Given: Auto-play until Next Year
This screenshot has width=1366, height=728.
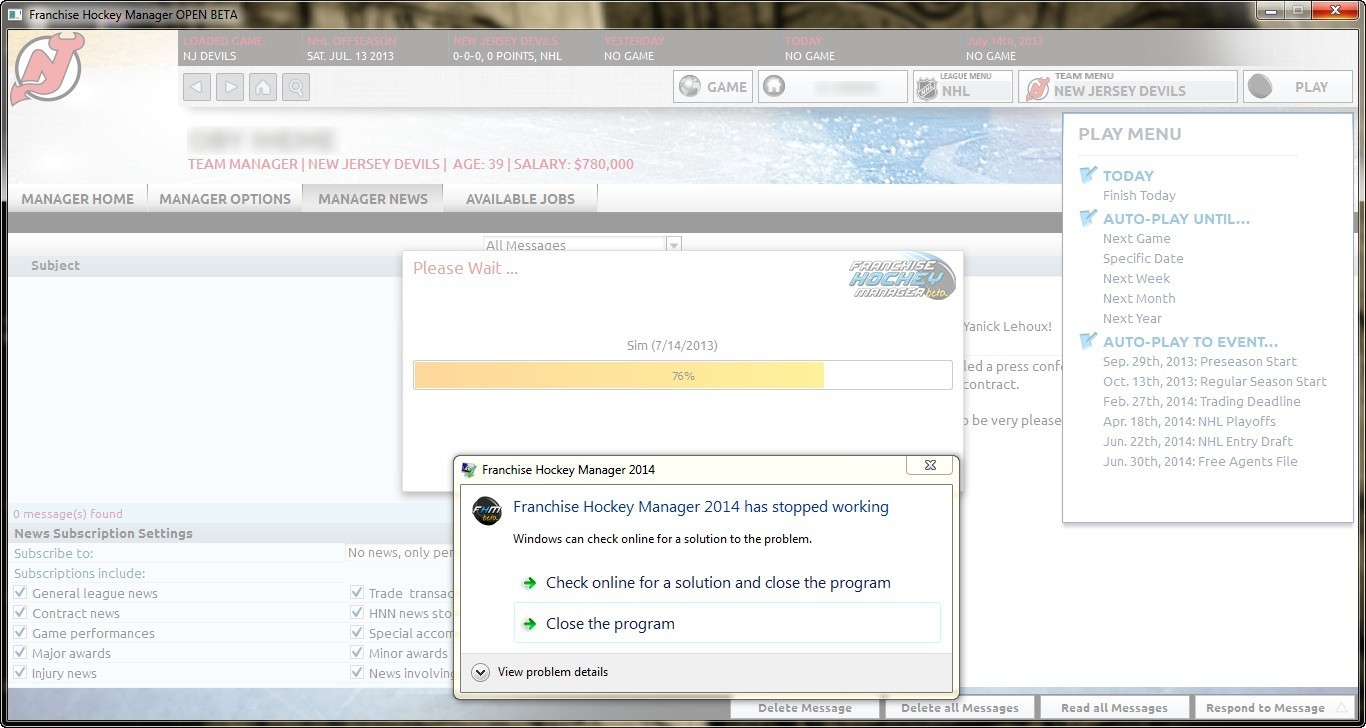Looking at the screenshot, I should [1132, 318].
